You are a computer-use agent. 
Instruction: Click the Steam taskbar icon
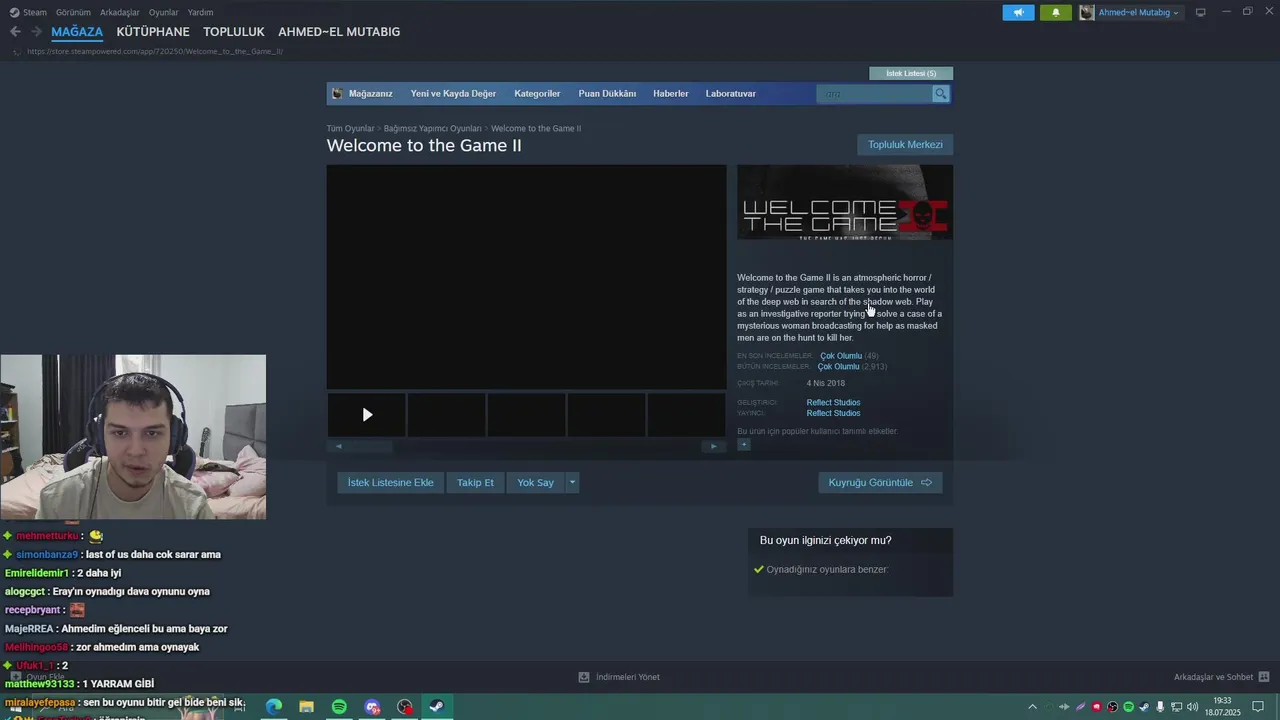(x=437, y=707)
